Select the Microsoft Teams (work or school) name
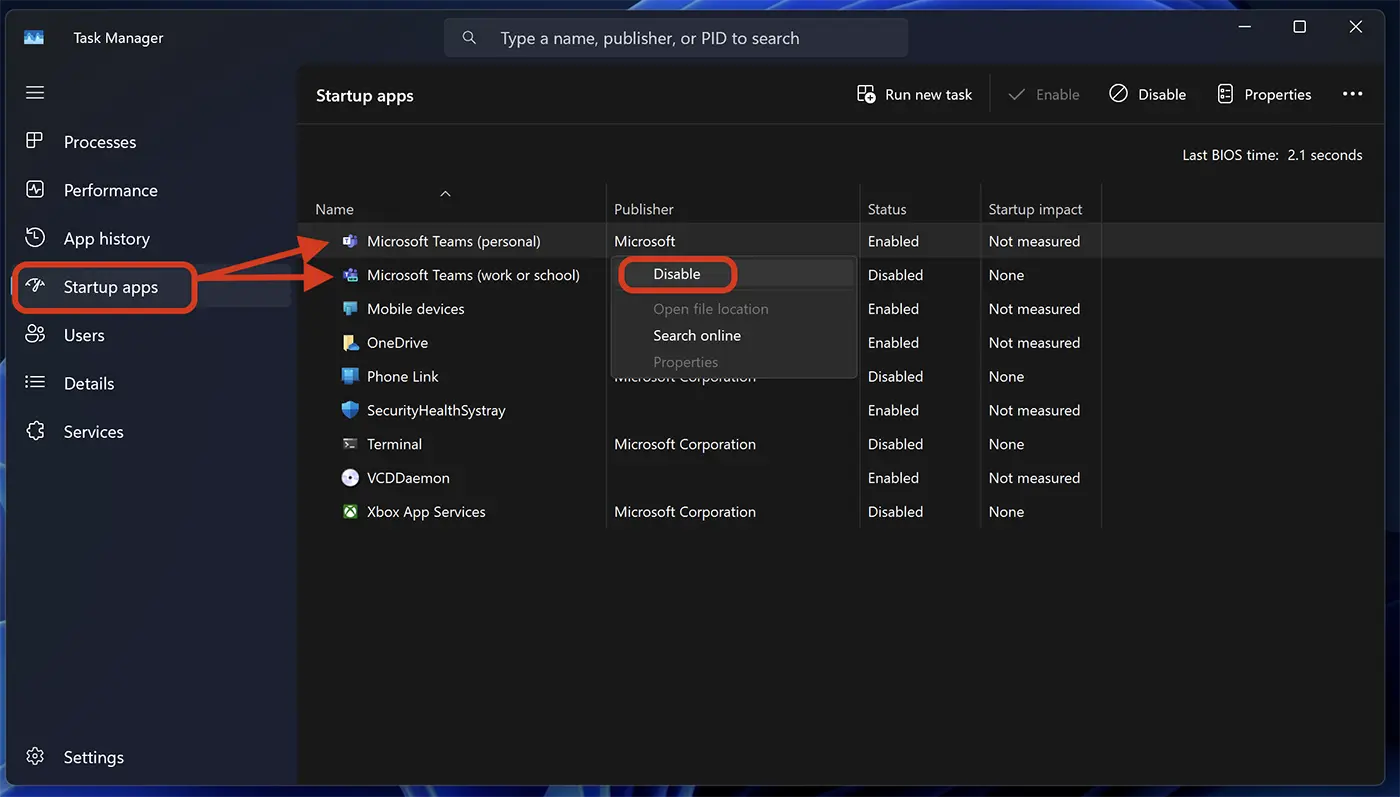 473,275
